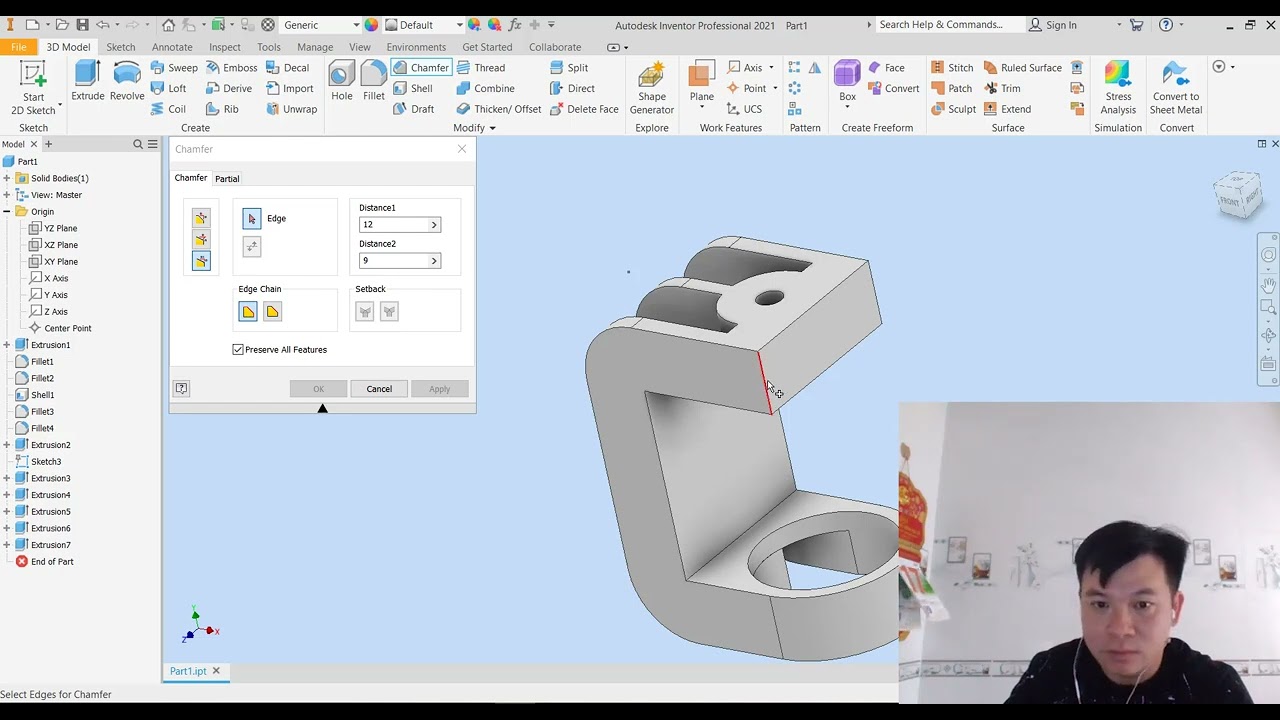Click the ViewCube
This screenshot has height=720, width=1280.
pos(1238,194)
